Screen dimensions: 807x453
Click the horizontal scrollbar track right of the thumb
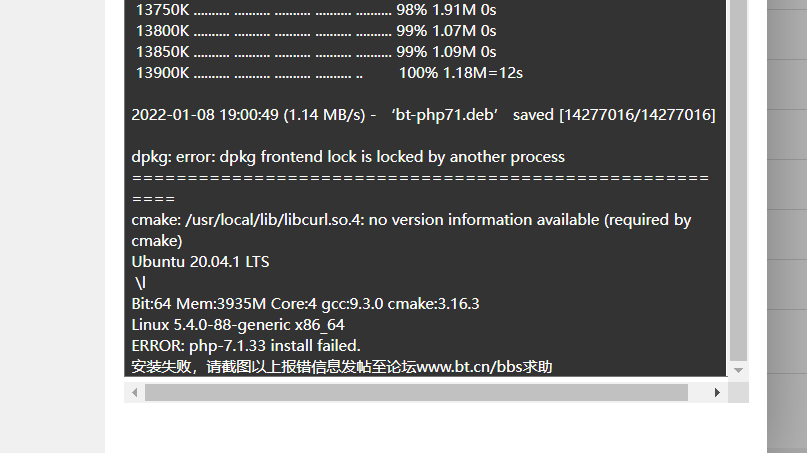click(x=697, y=393)
